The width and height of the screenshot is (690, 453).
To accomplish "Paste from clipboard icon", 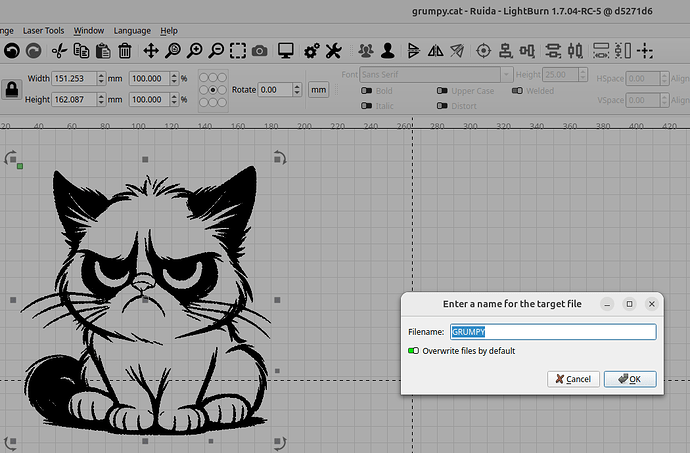I will (103, 51).
